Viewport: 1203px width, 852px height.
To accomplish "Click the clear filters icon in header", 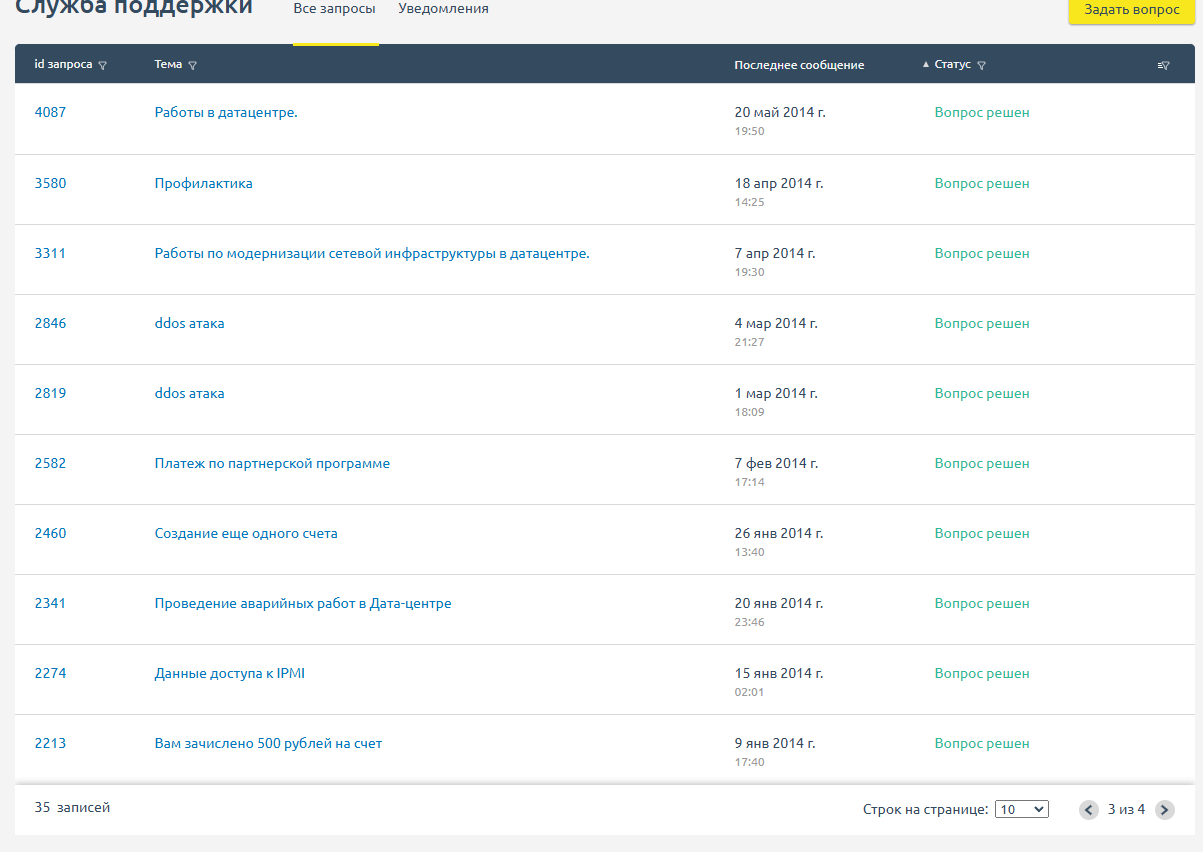I will 1163,65.
